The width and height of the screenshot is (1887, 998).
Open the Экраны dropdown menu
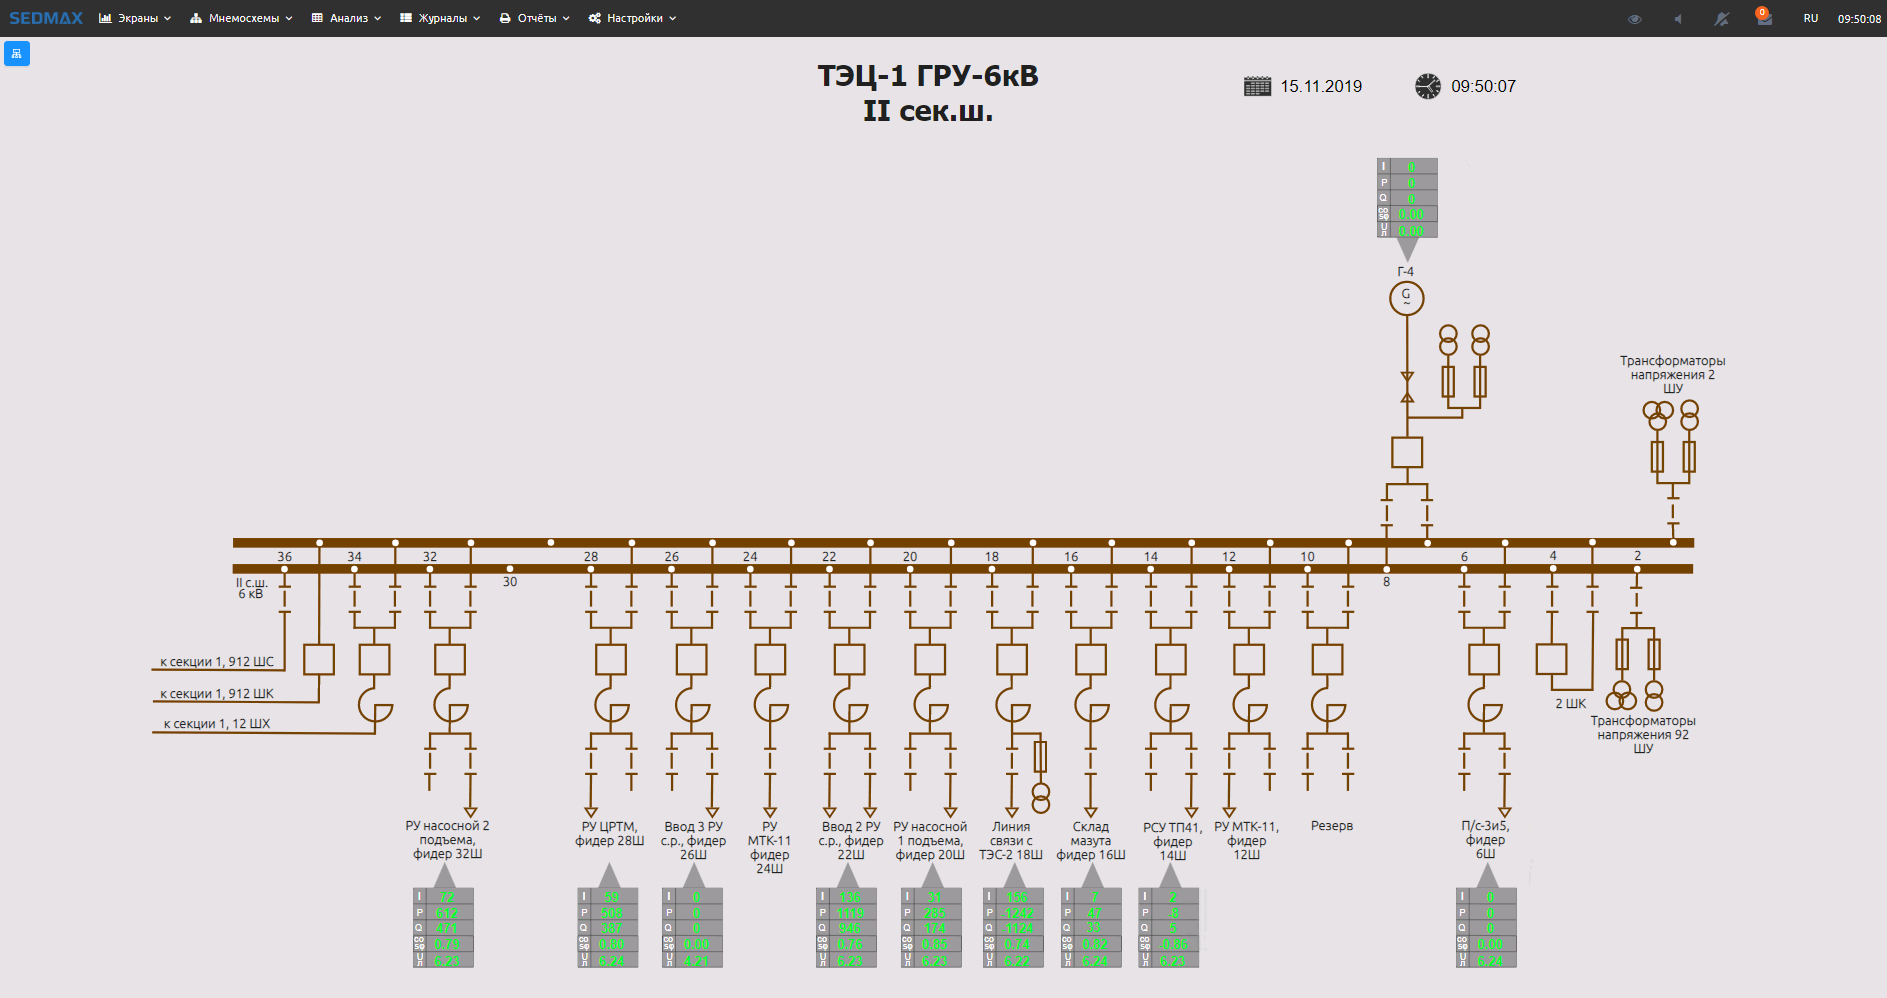pyautogui.click(x=135, y=18)
